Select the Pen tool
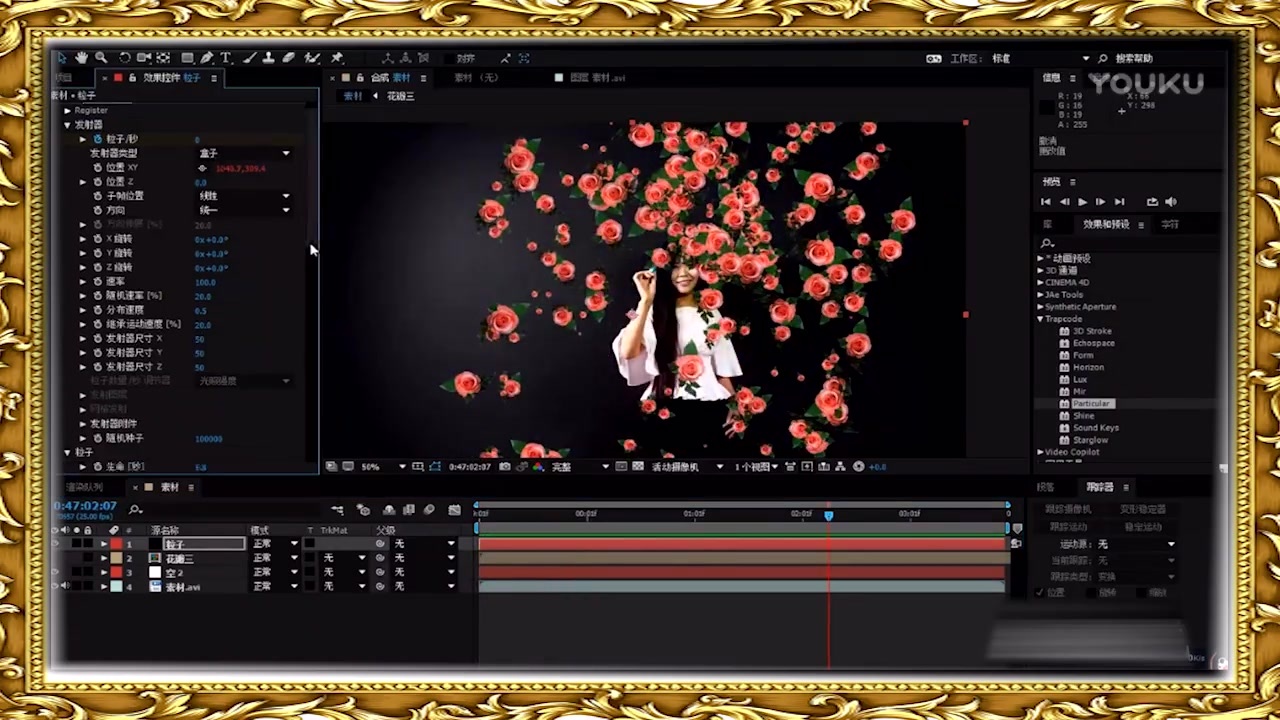 pos(206,58)
